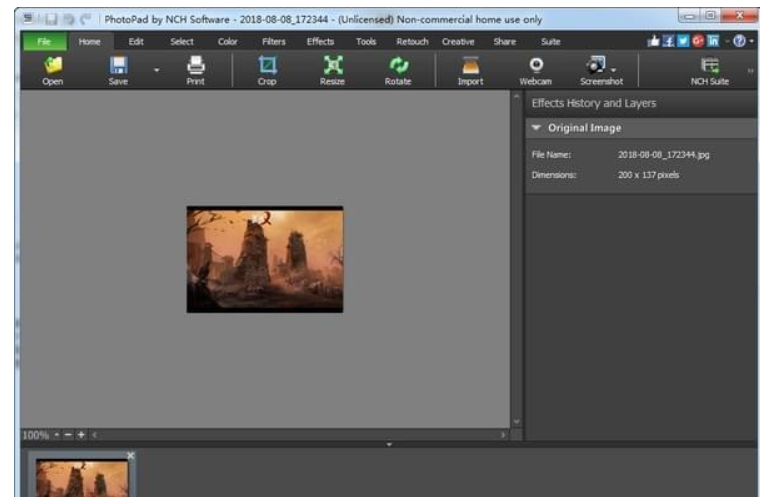The height and width of the screenshot is (497, 760).
Task: Select the Crop tool
Action: click(267, 70)
